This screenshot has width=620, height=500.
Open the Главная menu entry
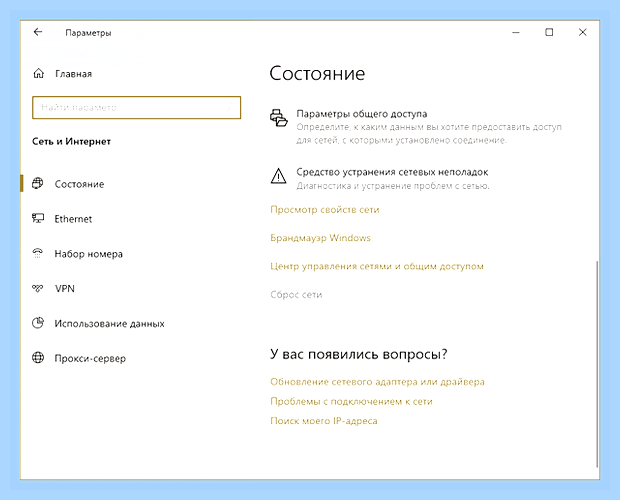pos(73,74)
